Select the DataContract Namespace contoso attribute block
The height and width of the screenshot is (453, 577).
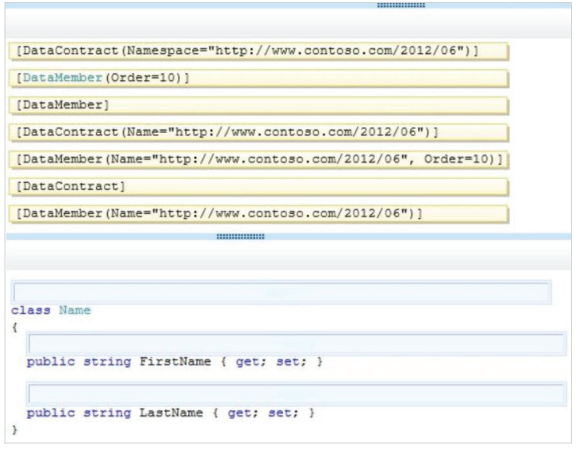(259, 51)
